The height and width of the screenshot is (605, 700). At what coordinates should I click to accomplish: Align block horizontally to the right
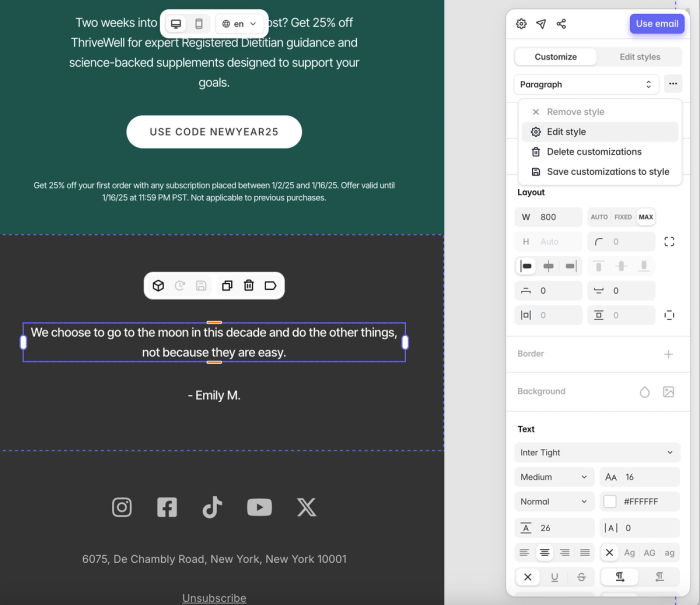pos(571,266)
